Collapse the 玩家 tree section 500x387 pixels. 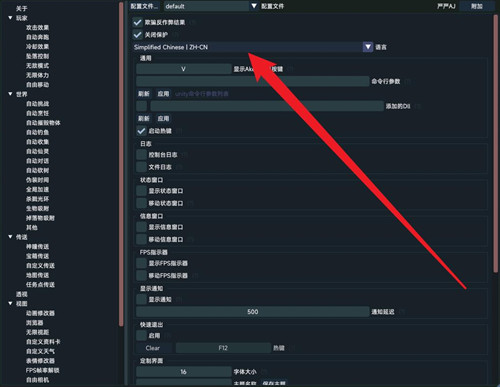point(10,18)
